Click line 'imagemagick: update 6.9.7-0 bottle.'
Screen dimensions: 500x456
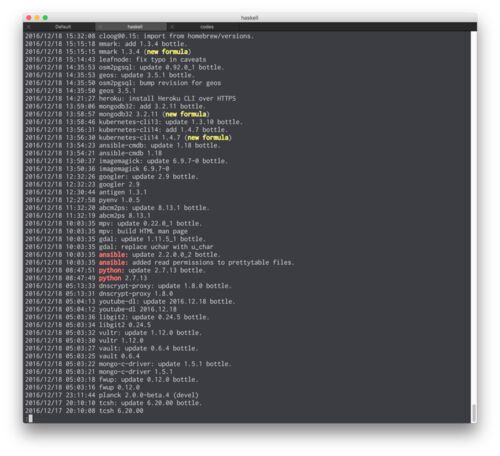pyautogui.click(x=163, y=161)
